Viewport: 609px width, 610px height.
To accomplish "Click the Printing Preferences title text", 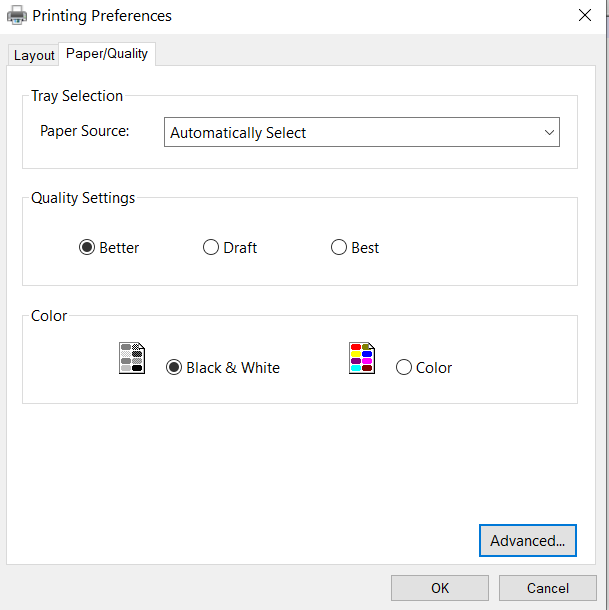I will click(x=102, y=16).
